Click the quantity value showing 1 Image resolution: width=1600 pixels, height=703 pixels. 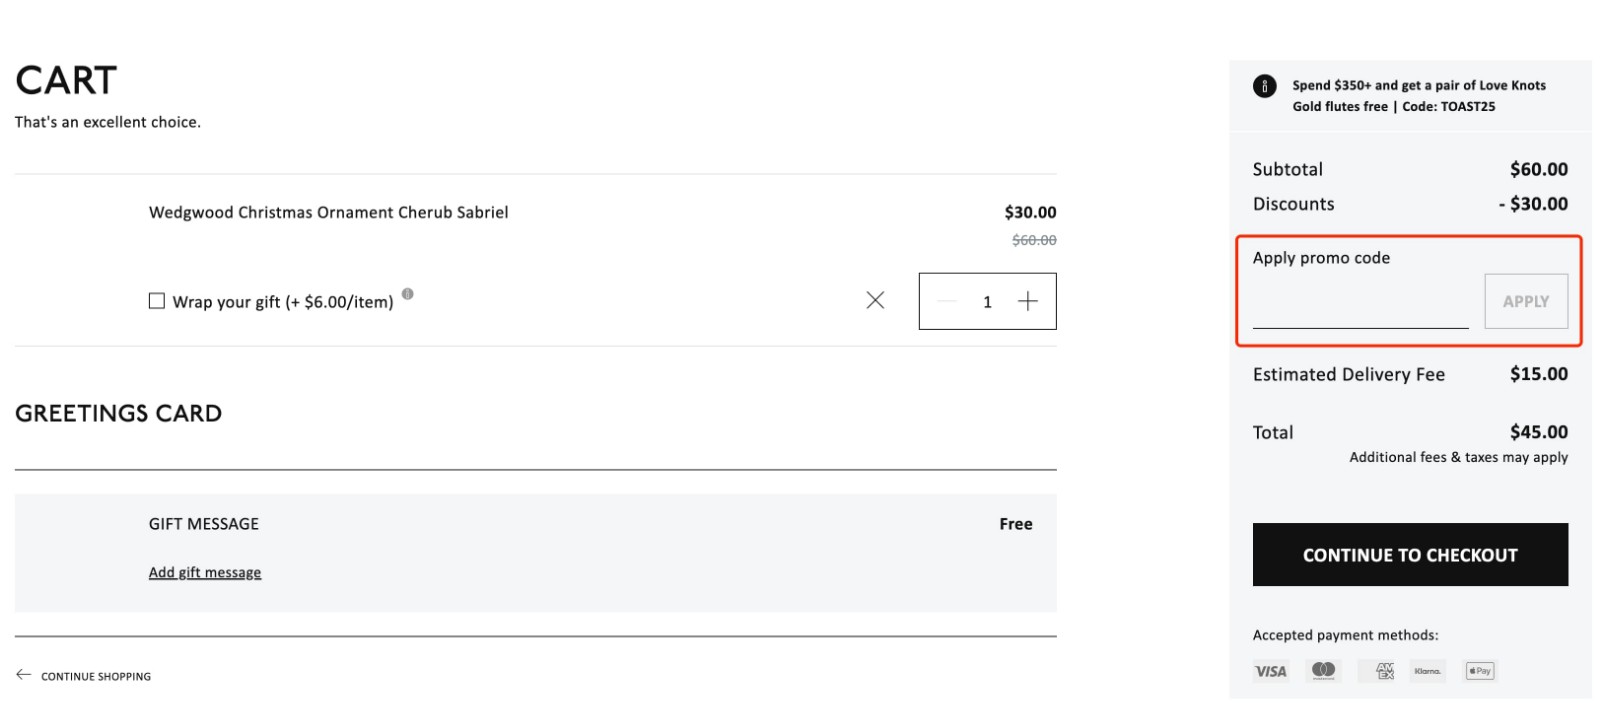(987, 301)
